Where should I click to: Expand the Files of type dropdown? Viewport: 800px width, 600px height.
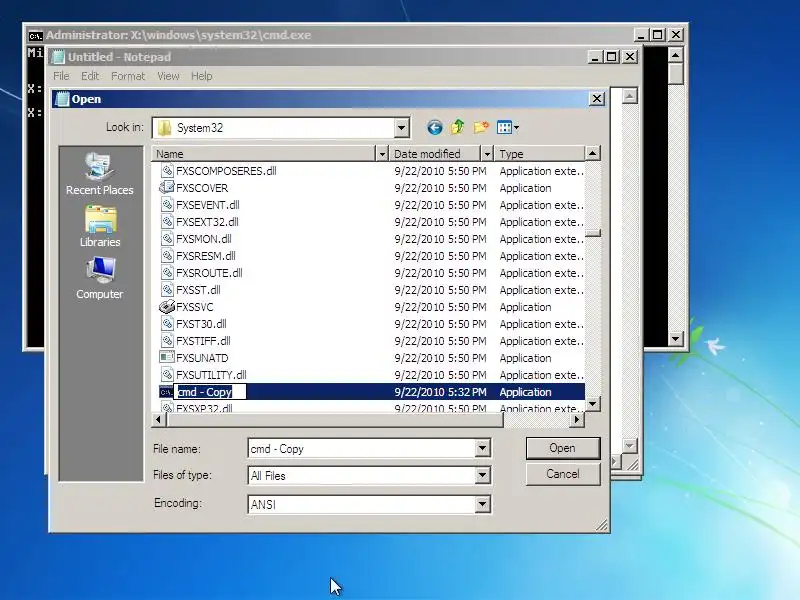(482, 476)
